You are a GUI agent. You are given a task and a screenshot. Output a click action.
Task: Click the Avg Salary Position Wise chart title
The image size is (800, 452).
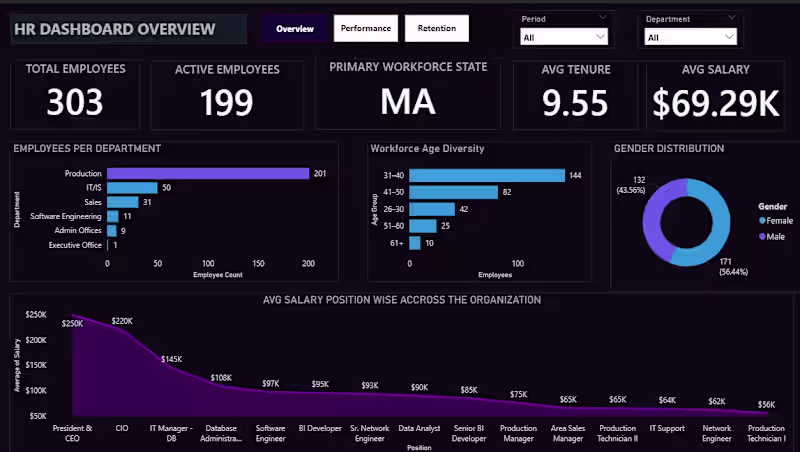click(402, 300)
